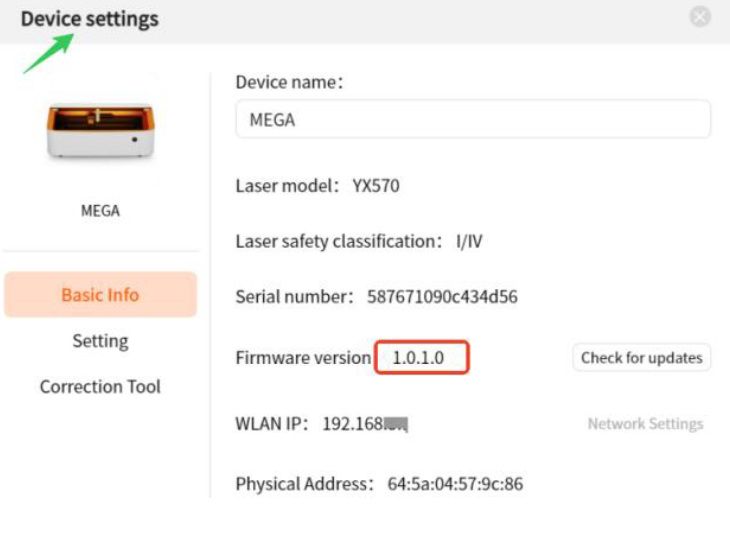
Task: Click the Firmware version label
Action: click(x=304, y=357)
